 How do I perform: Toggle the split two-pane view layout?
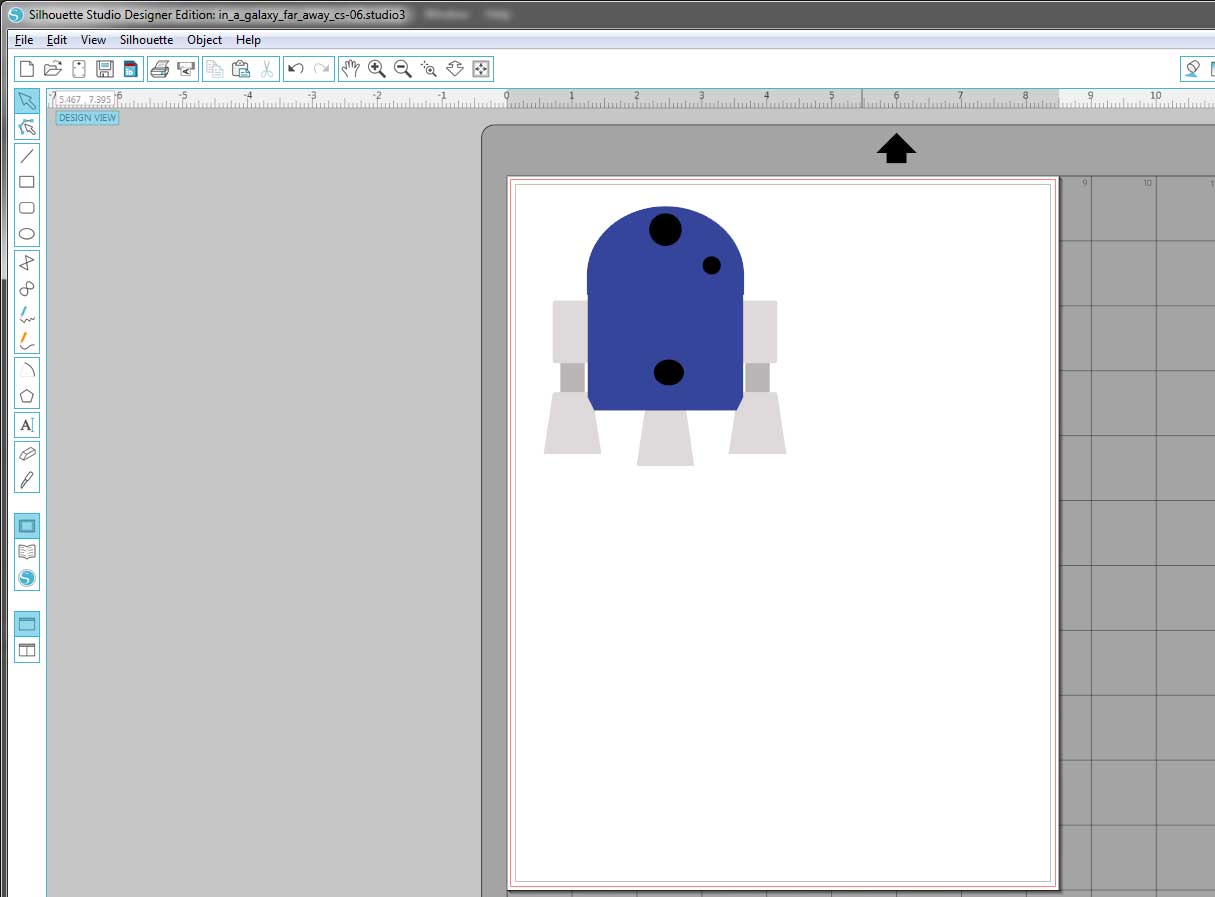tap(27, 650)
